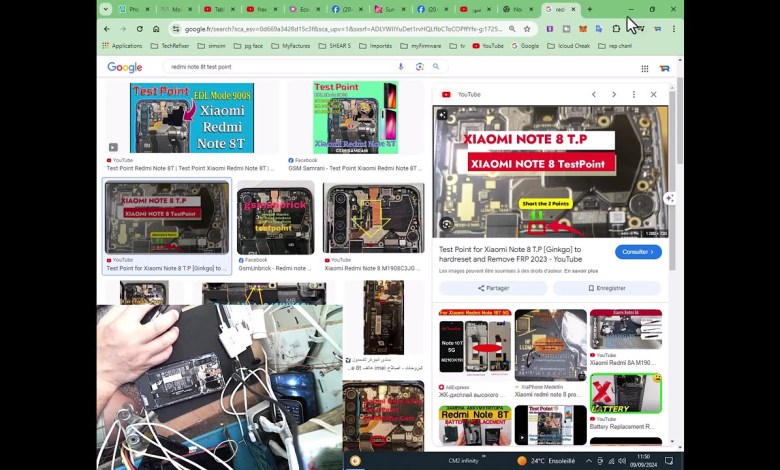
Task: Expand the system tray hidden icons chevron
Action: 589,461
